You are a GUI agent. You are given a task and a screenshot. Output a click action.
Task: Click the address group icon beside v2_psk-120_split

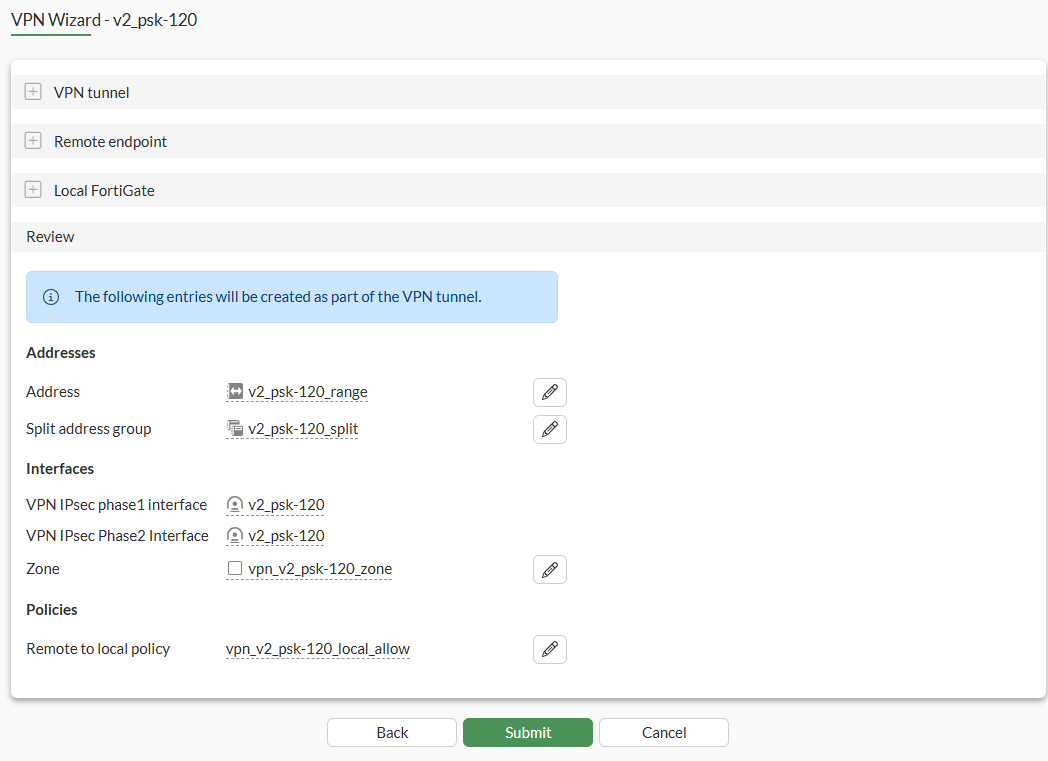click(x=234, y=428)
